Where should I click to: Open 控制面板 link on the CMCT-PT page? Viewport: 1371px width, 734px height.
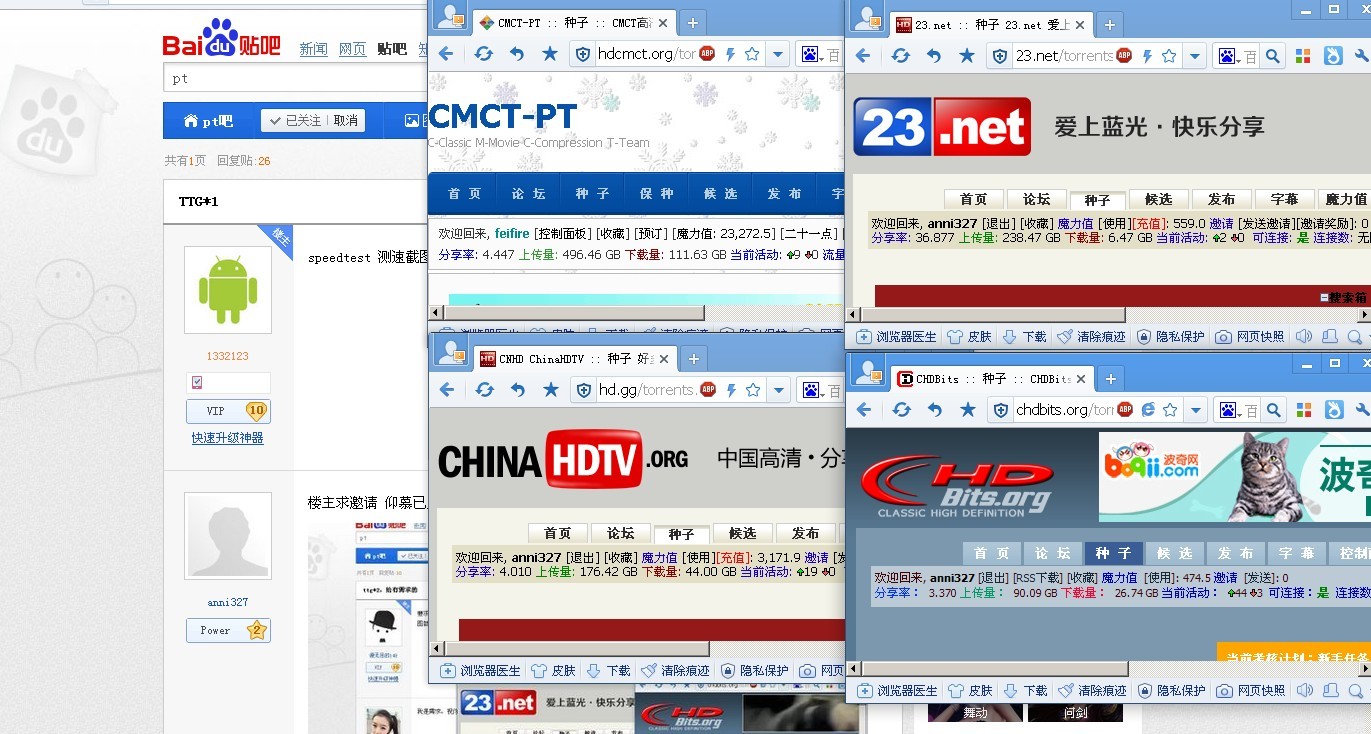tap(563, 233)
